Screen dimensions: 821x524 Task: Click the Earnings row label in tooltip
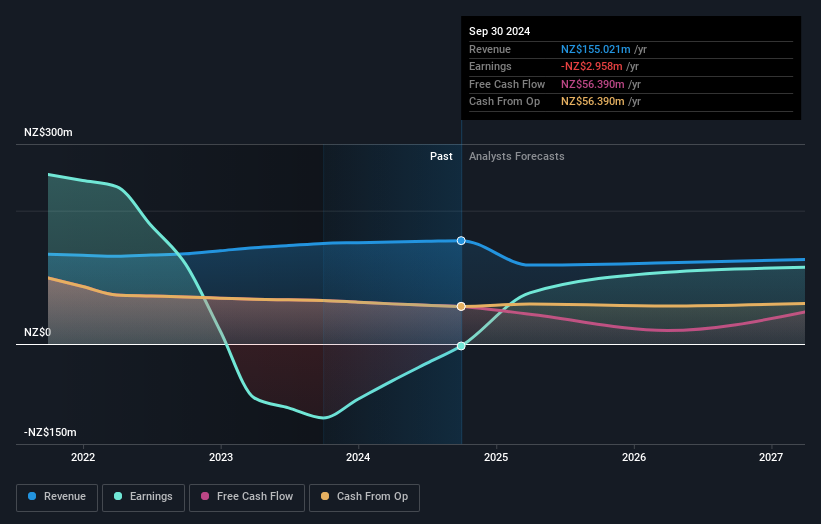(x=490, y=66)
